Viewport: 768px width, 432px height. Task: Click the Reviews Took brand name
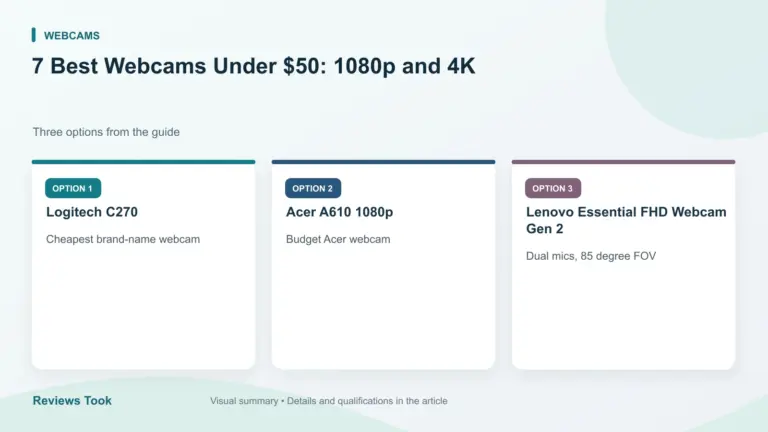point(72,401)
